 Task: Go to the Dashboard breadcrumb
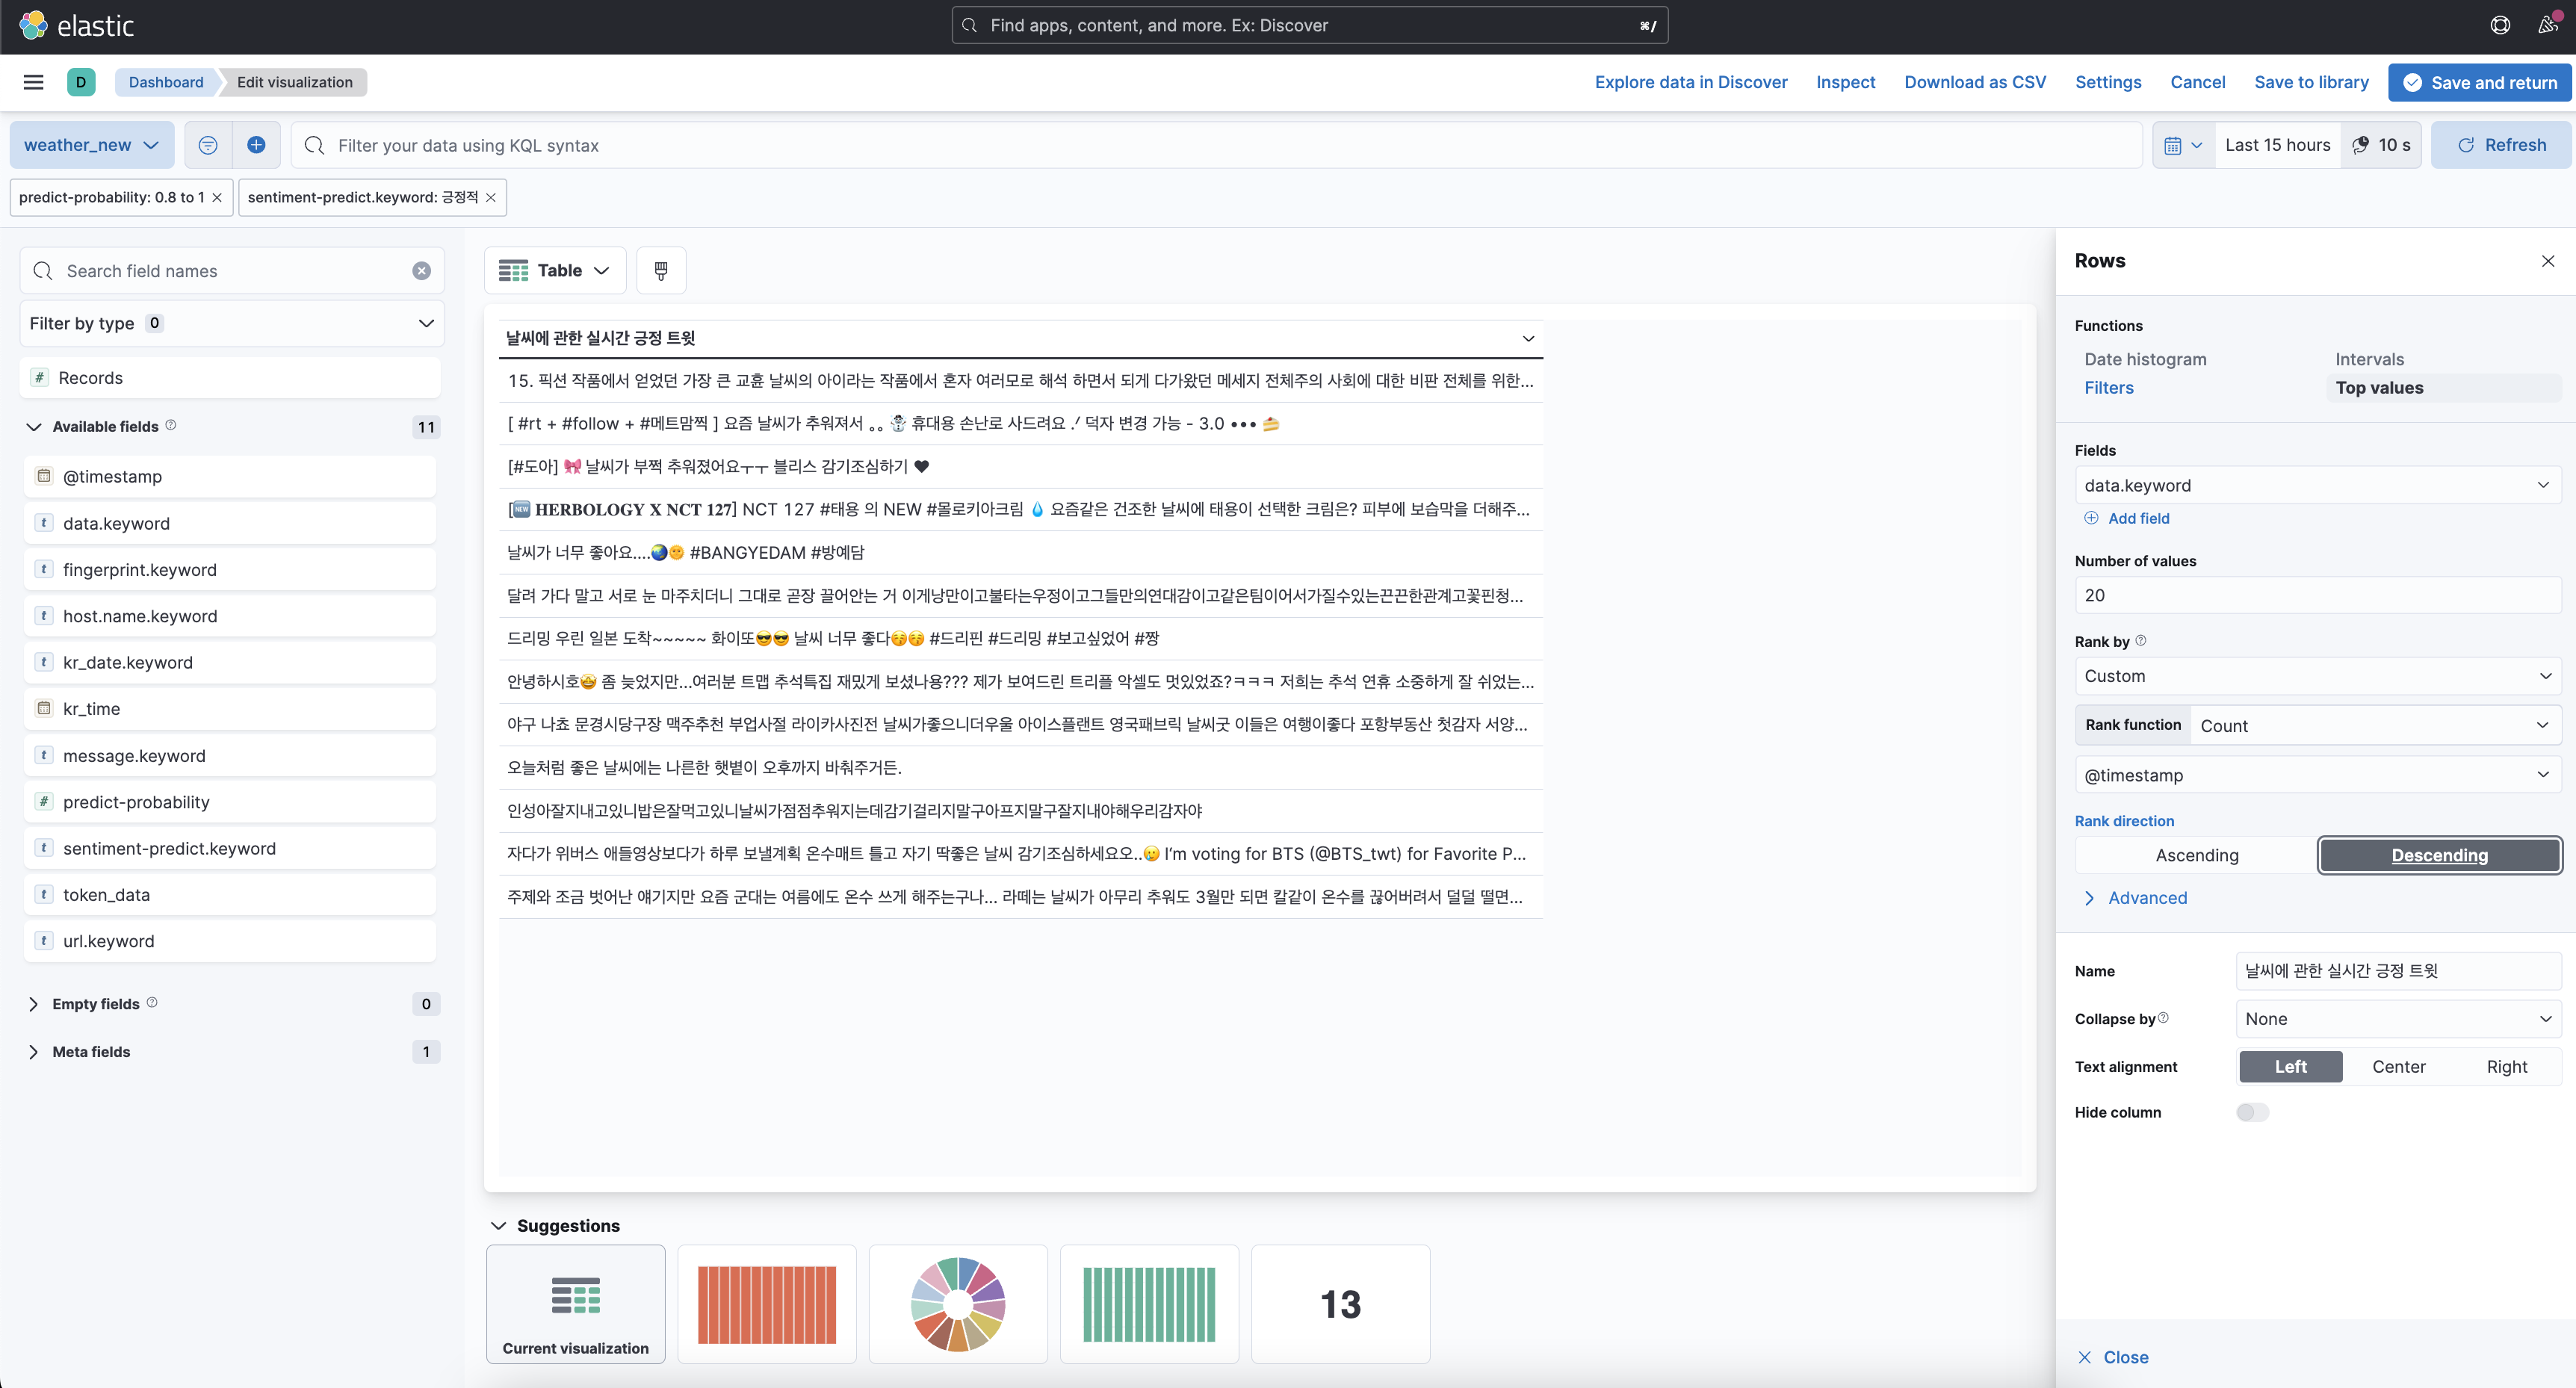[166, 82]
